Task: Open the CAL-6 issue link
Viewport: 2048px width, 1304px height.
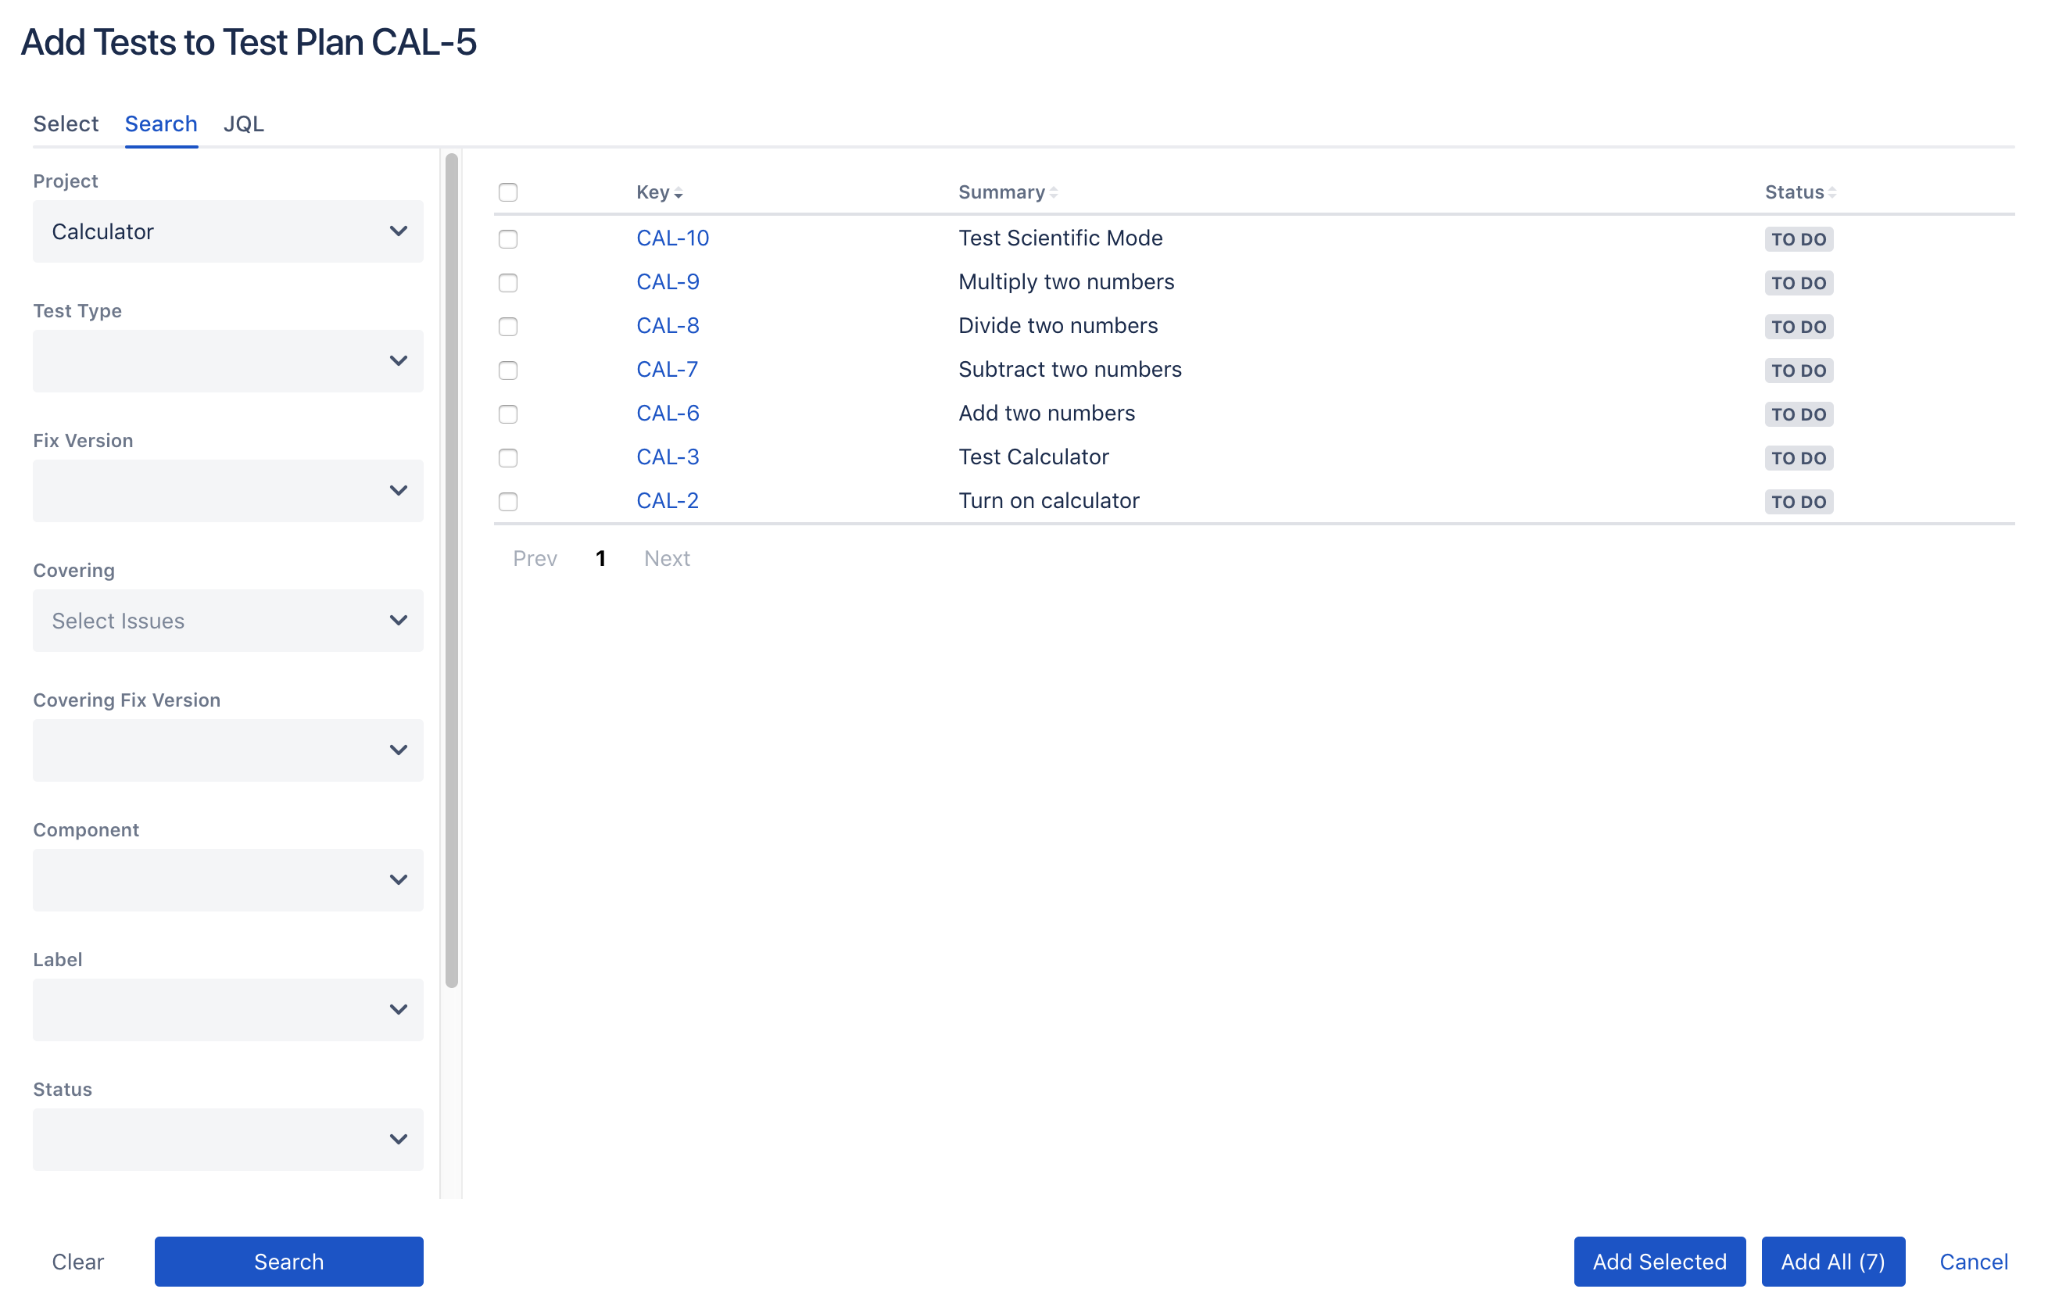Action: click(x=668, y=413)
